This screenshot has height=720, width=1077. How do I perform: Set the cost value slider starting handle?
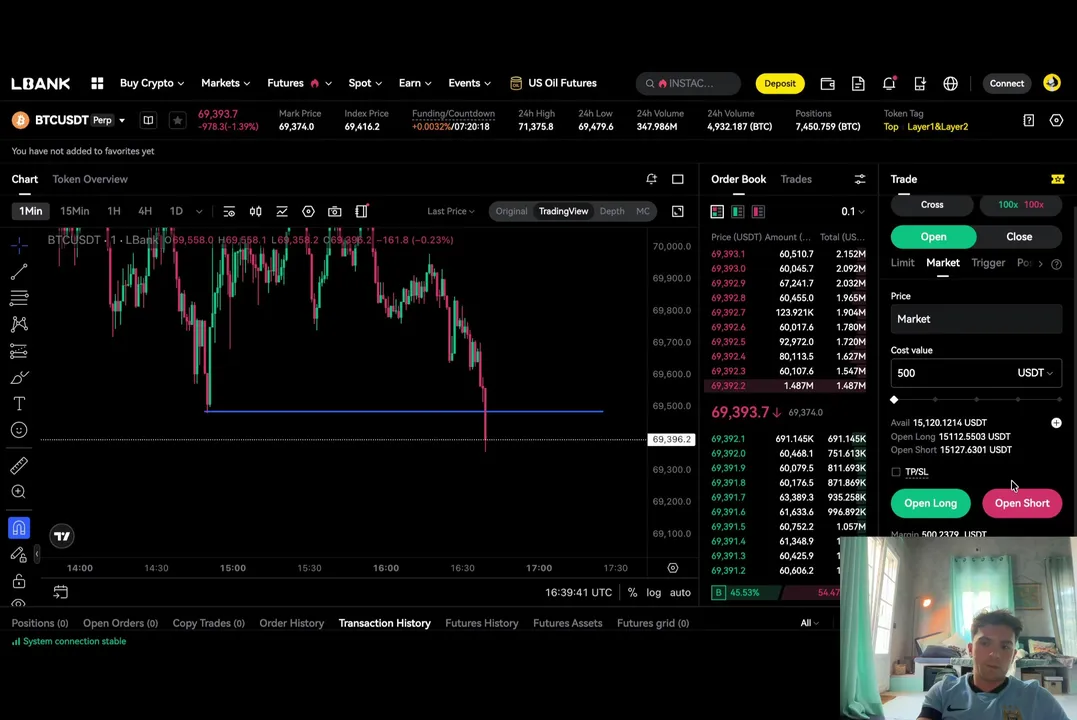[894, 399]
